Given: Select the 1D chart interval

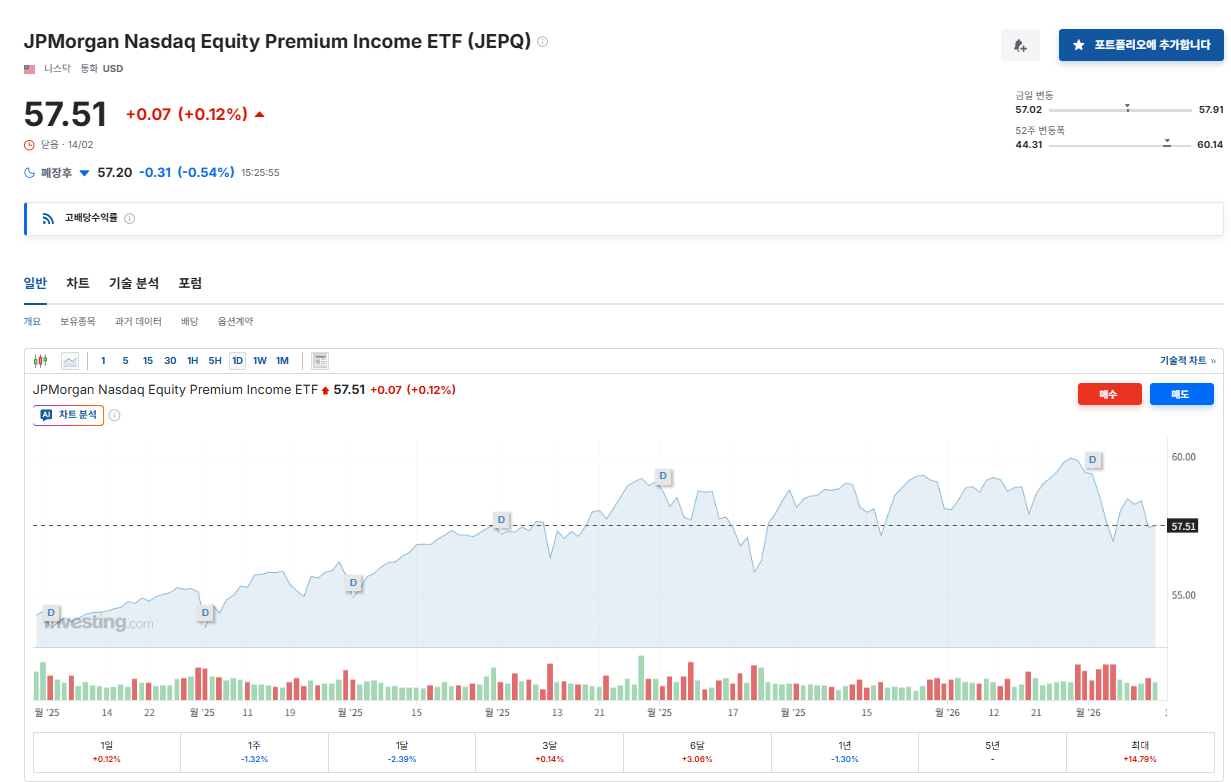Looking at the screenshot, I should click(237, 361).
